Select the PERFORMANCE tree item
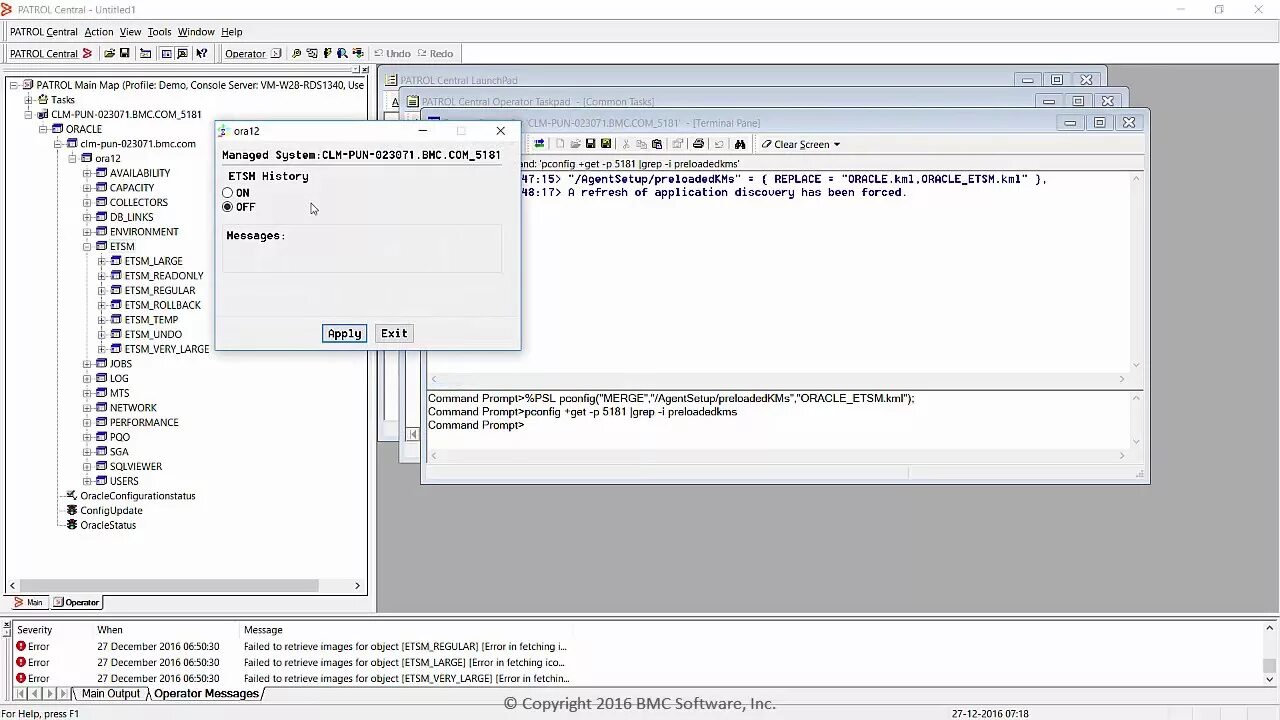This screenshot has height=720, width=1280. [x=144, y=422]
